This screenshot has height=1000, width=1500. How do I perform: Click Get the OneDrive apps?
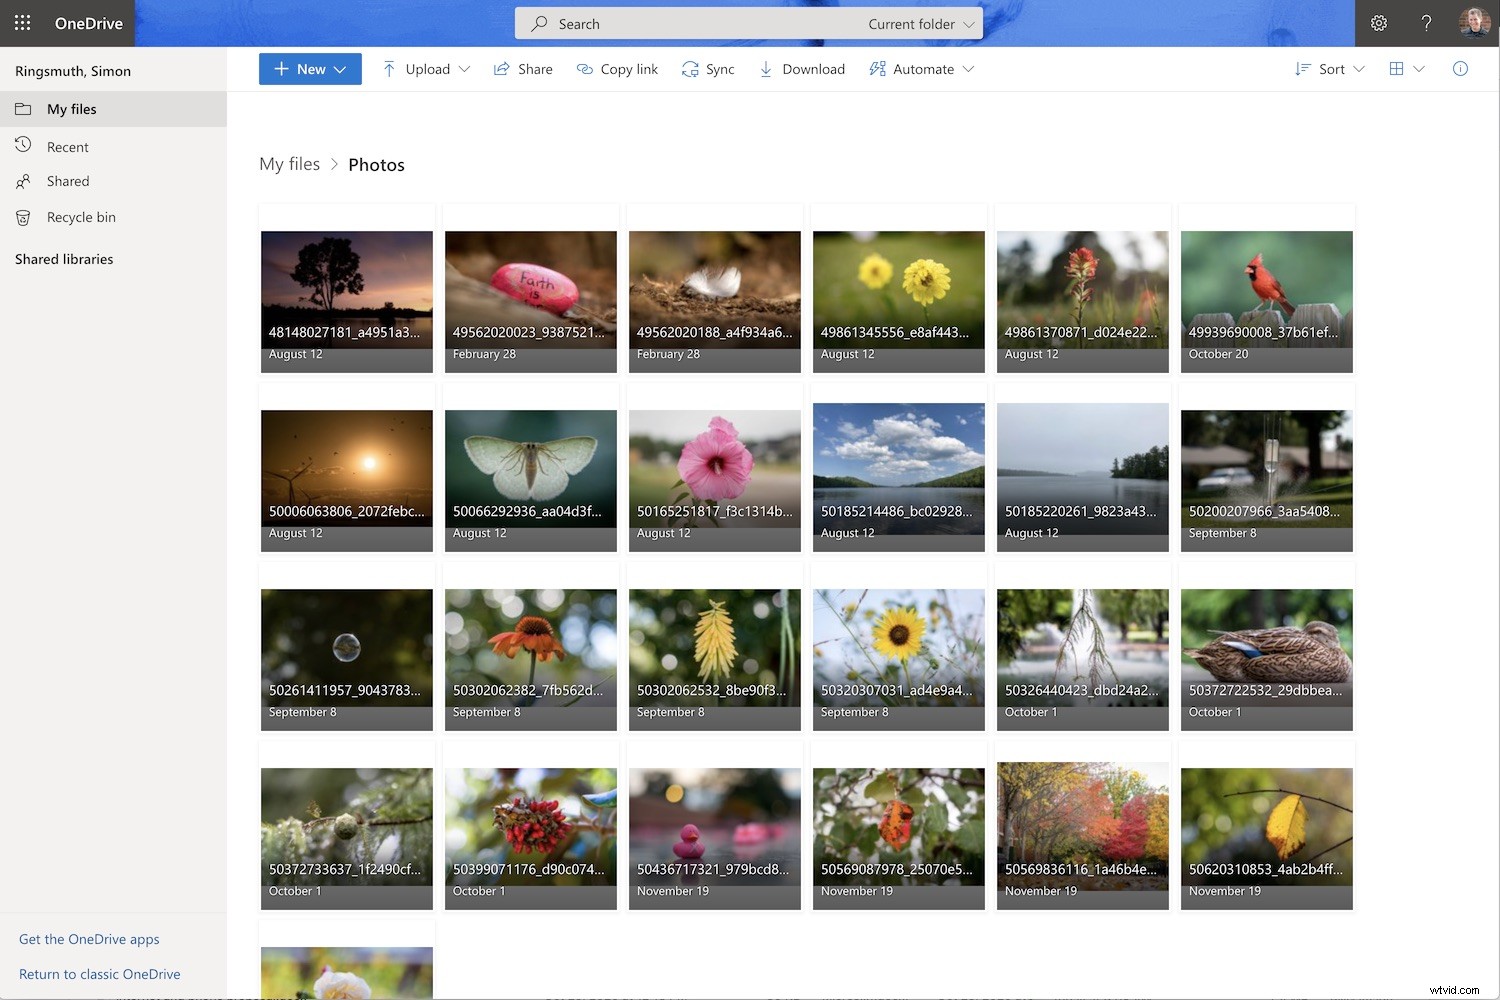pos(89,939)
